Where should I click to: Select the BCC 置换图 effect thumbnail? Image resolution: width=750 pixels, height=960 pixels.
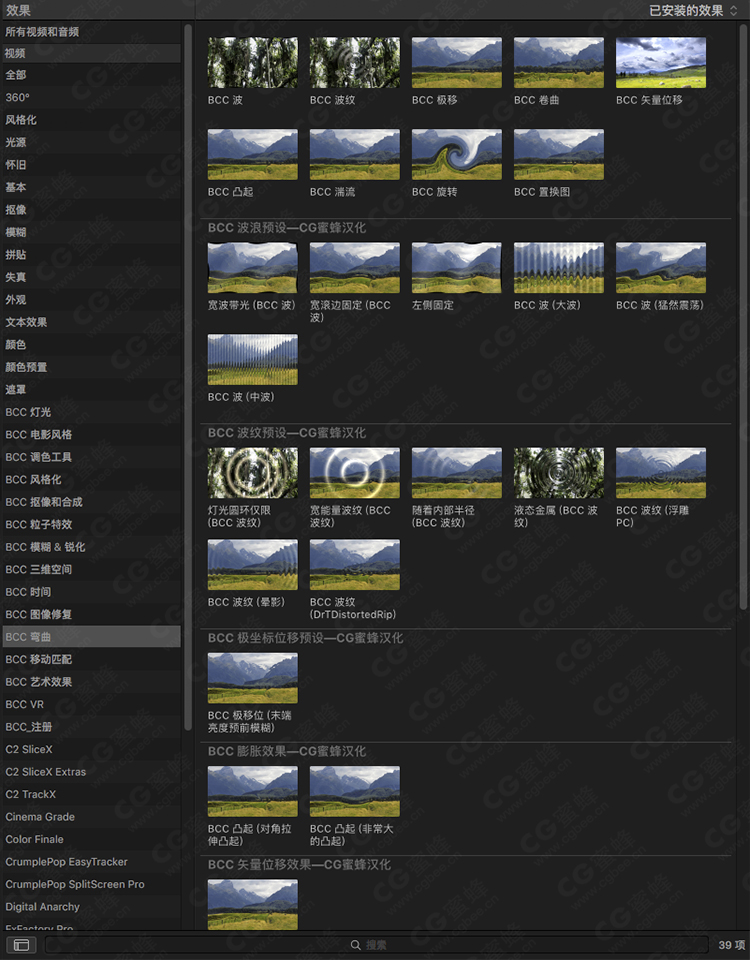click(x=559, y=154)
